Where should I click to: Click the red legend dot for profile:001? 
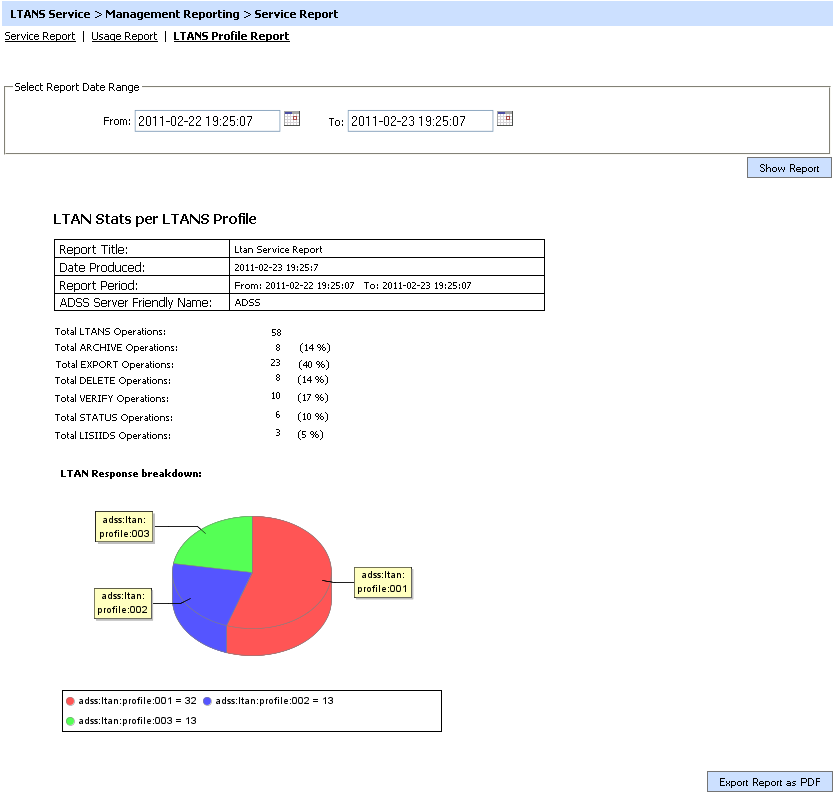point(70,701)
